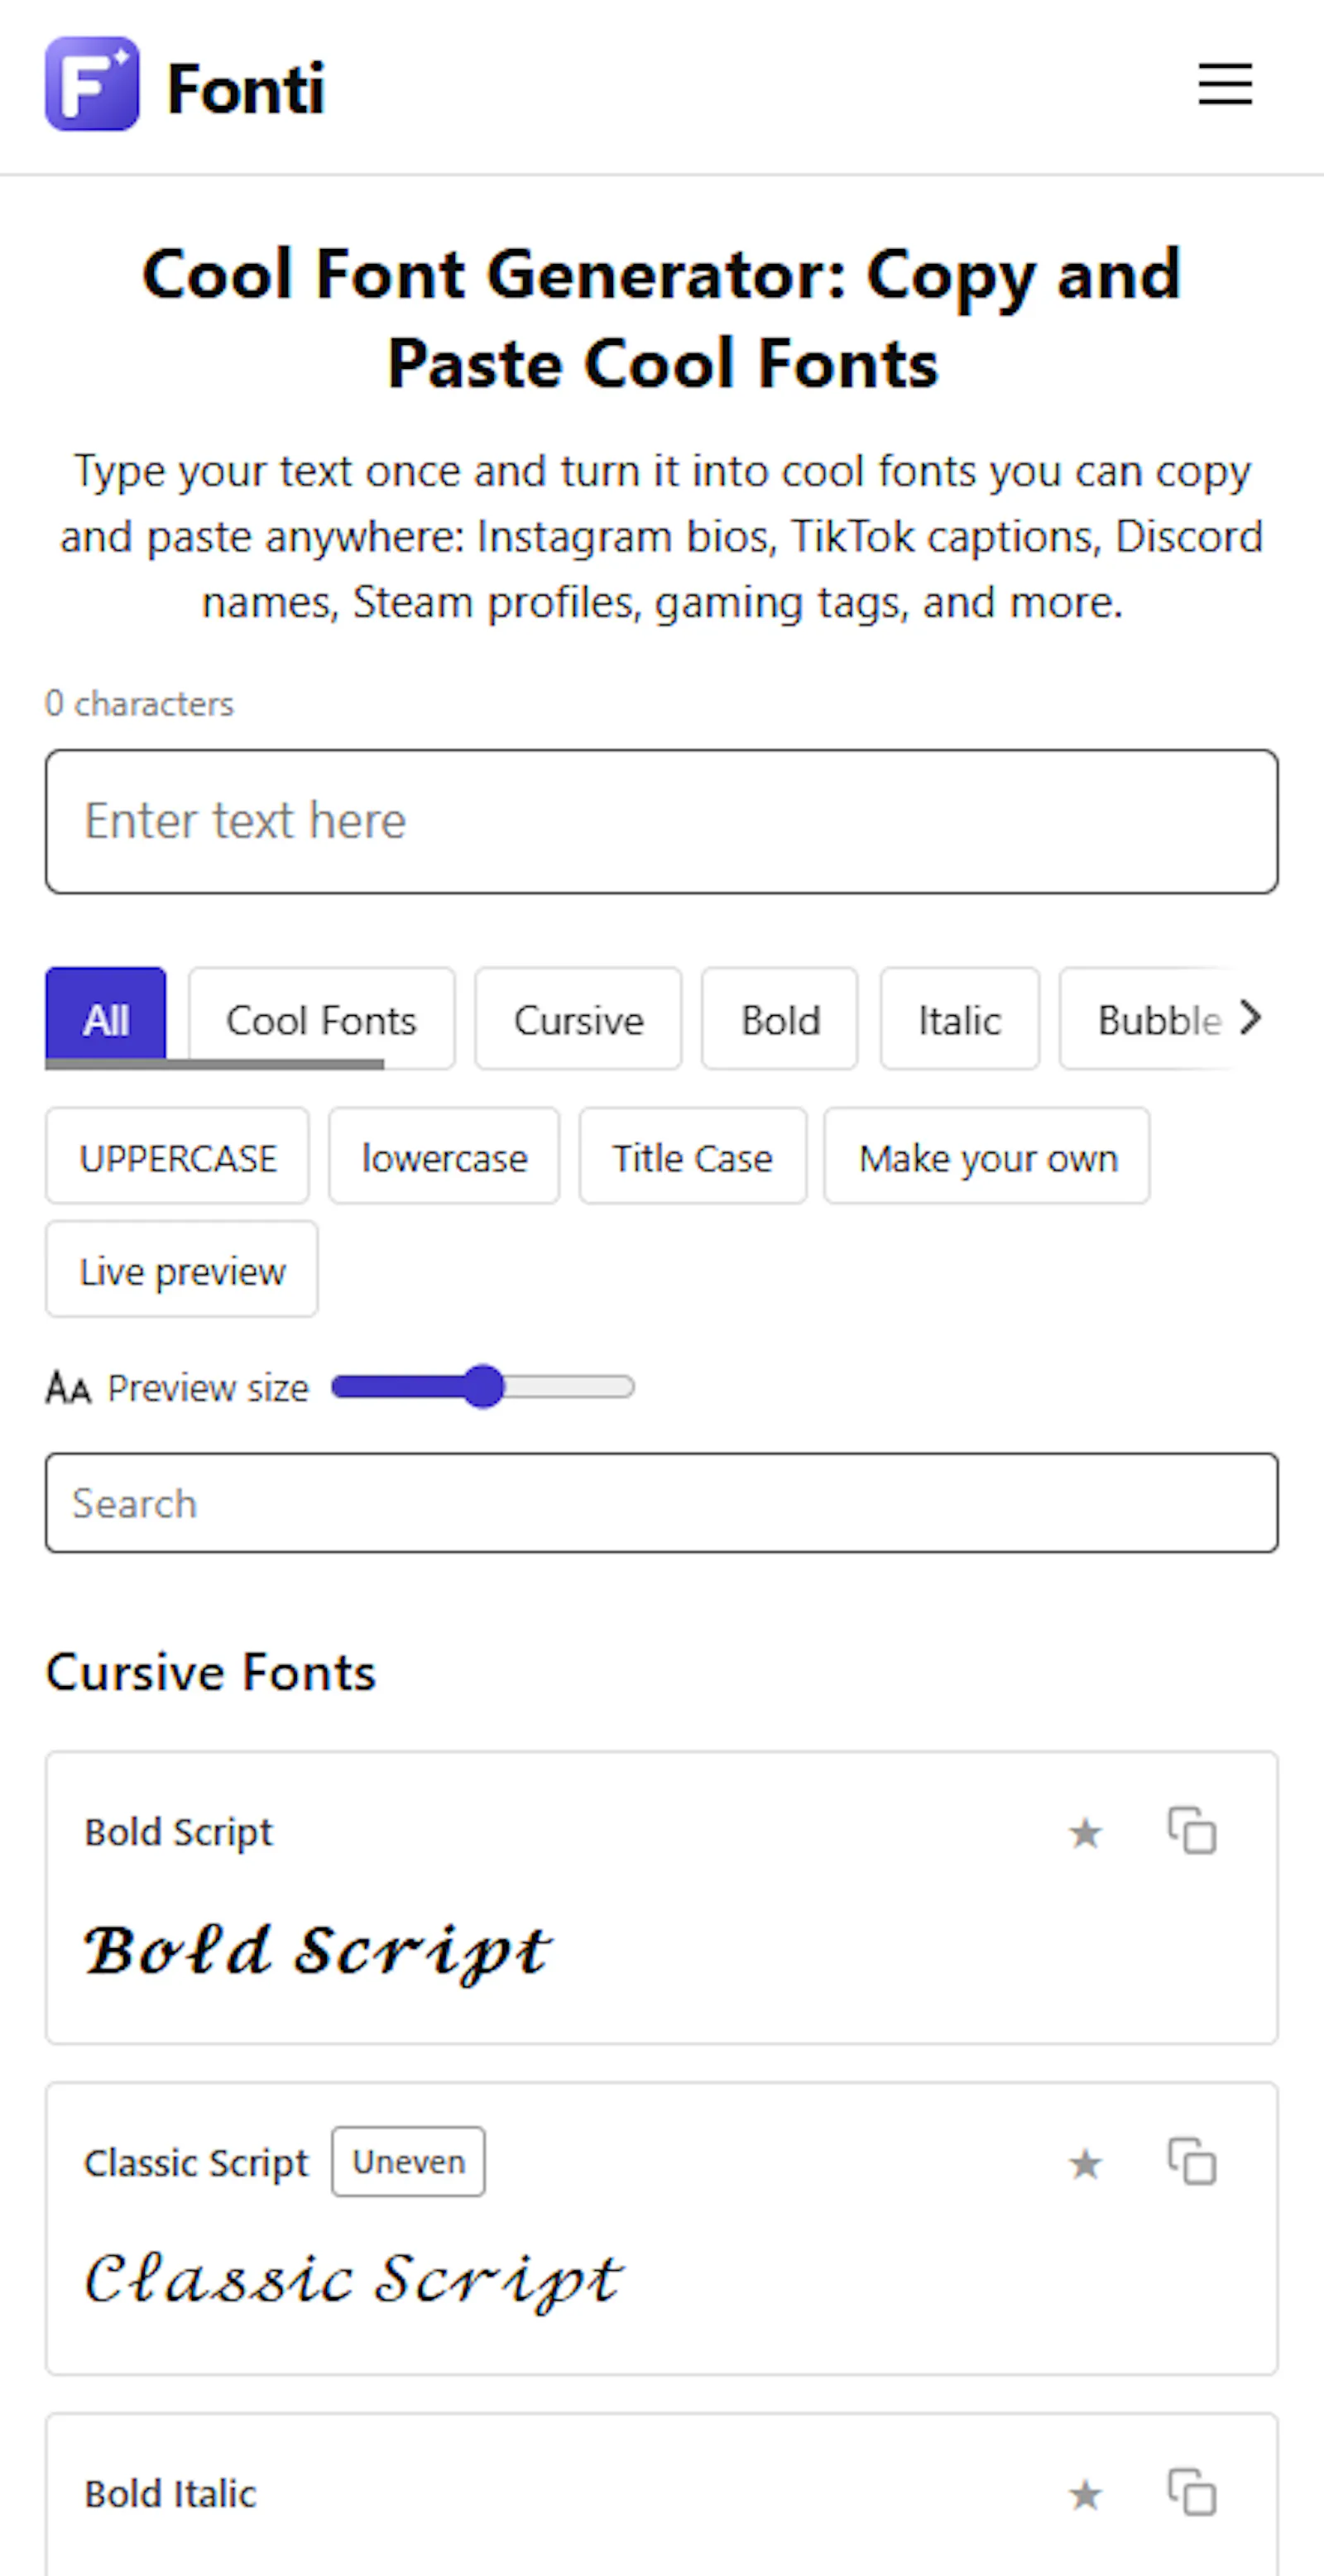The image size is (1324, 2576).
Task: Click the Classic Script preview text
Action: [x=354, y=2281]
